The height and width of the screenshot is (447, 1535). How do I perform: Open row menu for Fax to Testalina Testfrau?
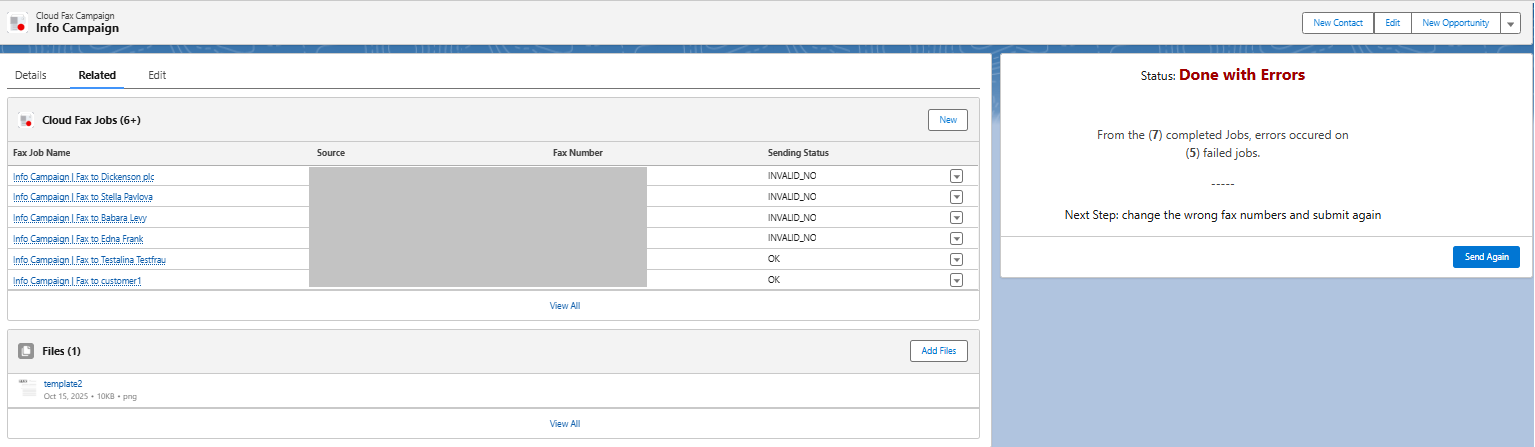tap(956, 259)
